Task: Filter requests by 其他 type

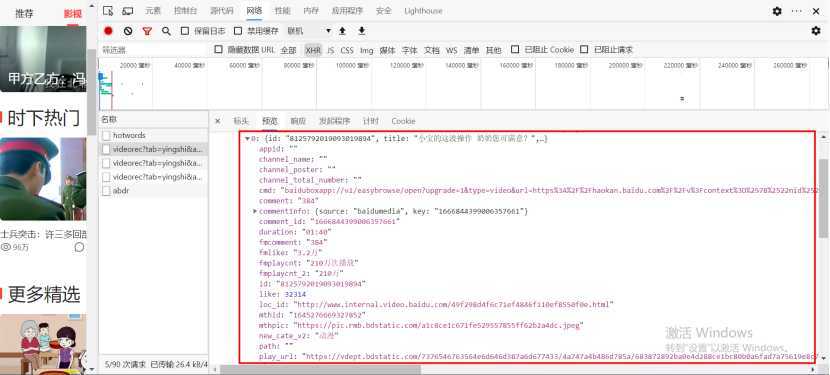Action: click(493, 50)
